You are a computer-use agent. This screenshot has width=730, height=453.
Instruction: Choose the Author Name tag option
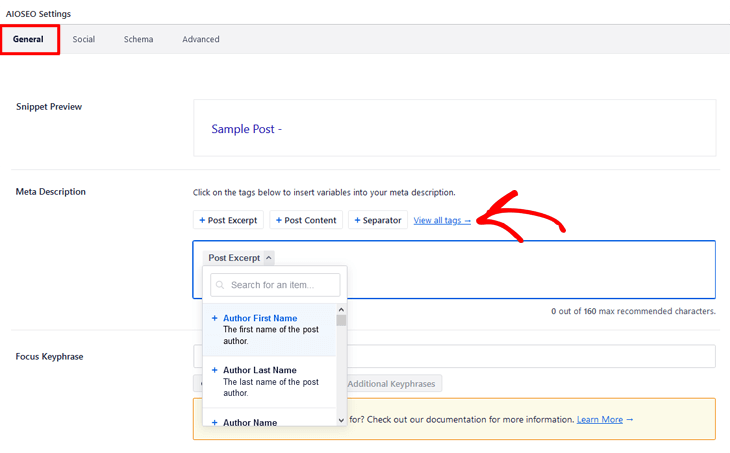[x=270, y=420]
